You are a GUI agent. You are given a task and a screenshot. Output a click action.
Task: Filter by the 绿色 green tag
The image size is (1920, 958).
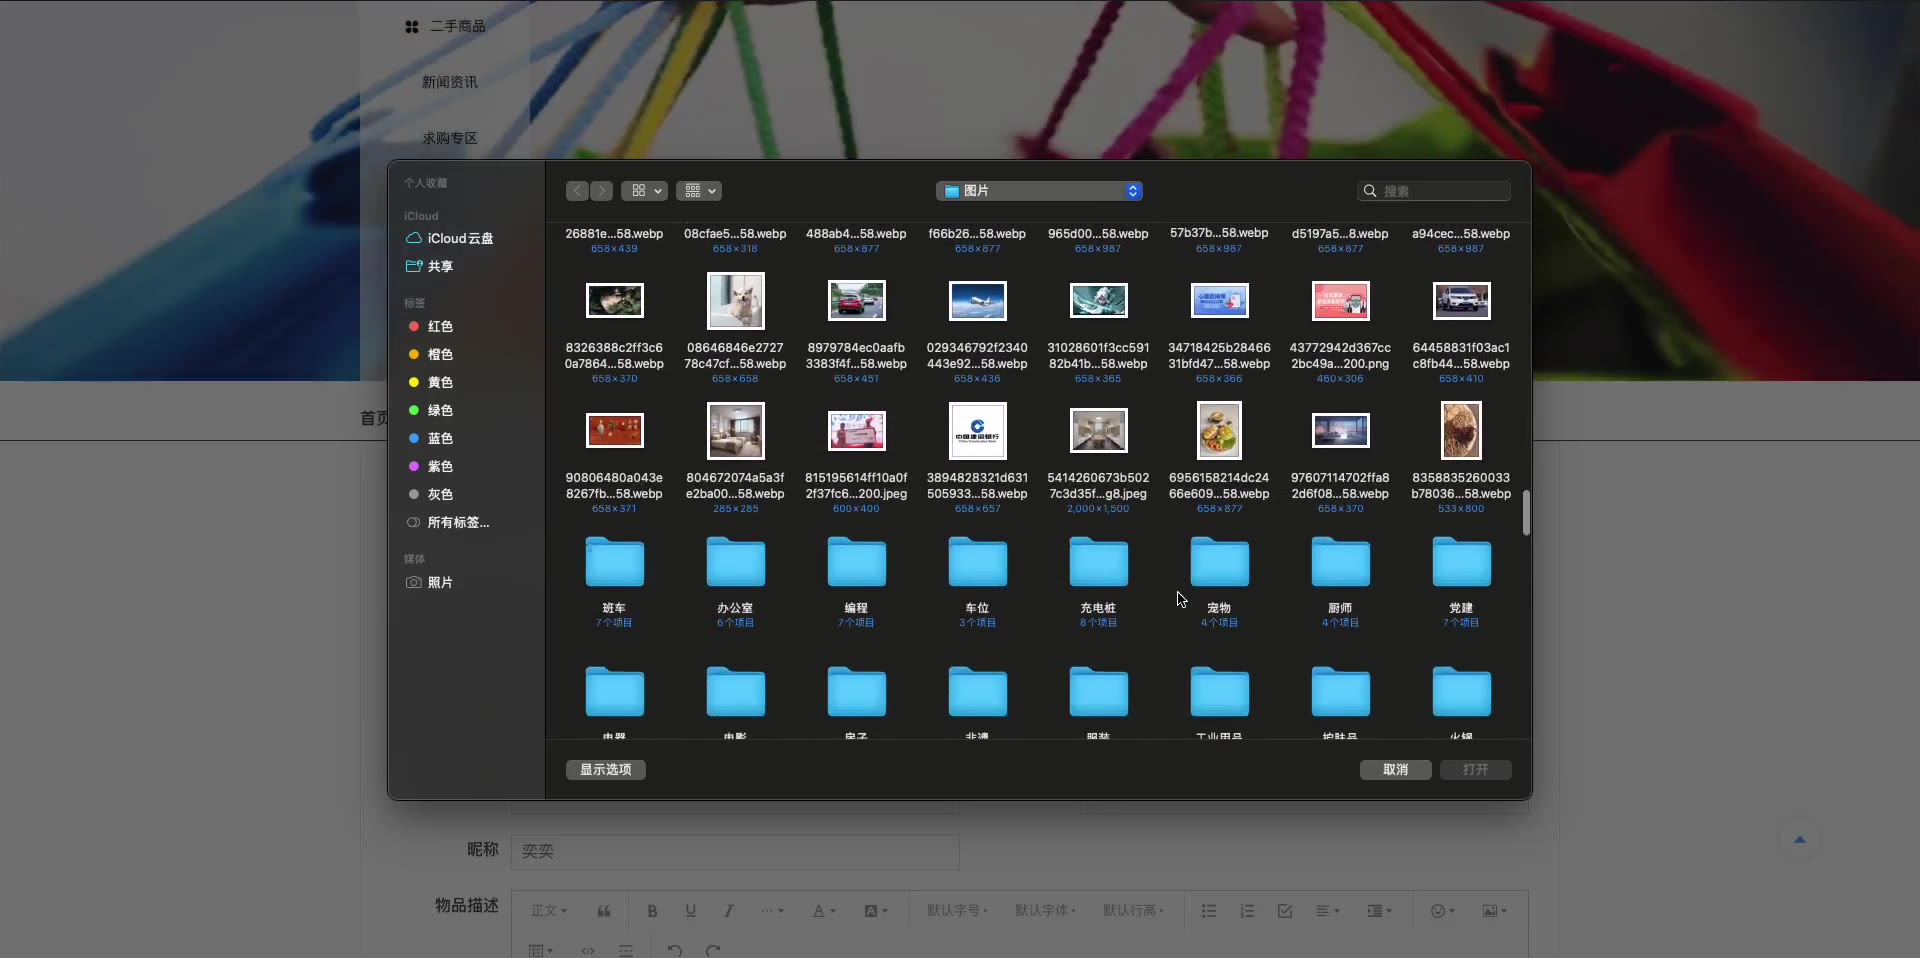pos(440,411)
